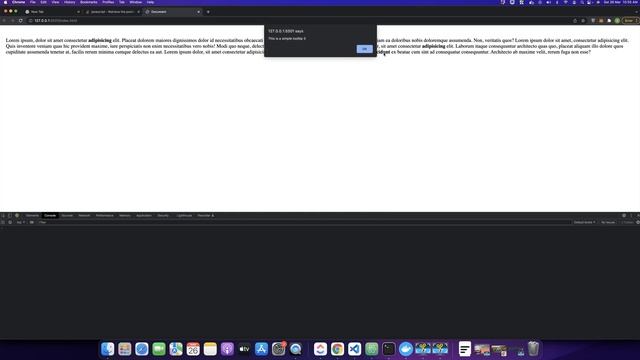Open Podcasts from the dock

pyautogui.click(x=227, y=349)
